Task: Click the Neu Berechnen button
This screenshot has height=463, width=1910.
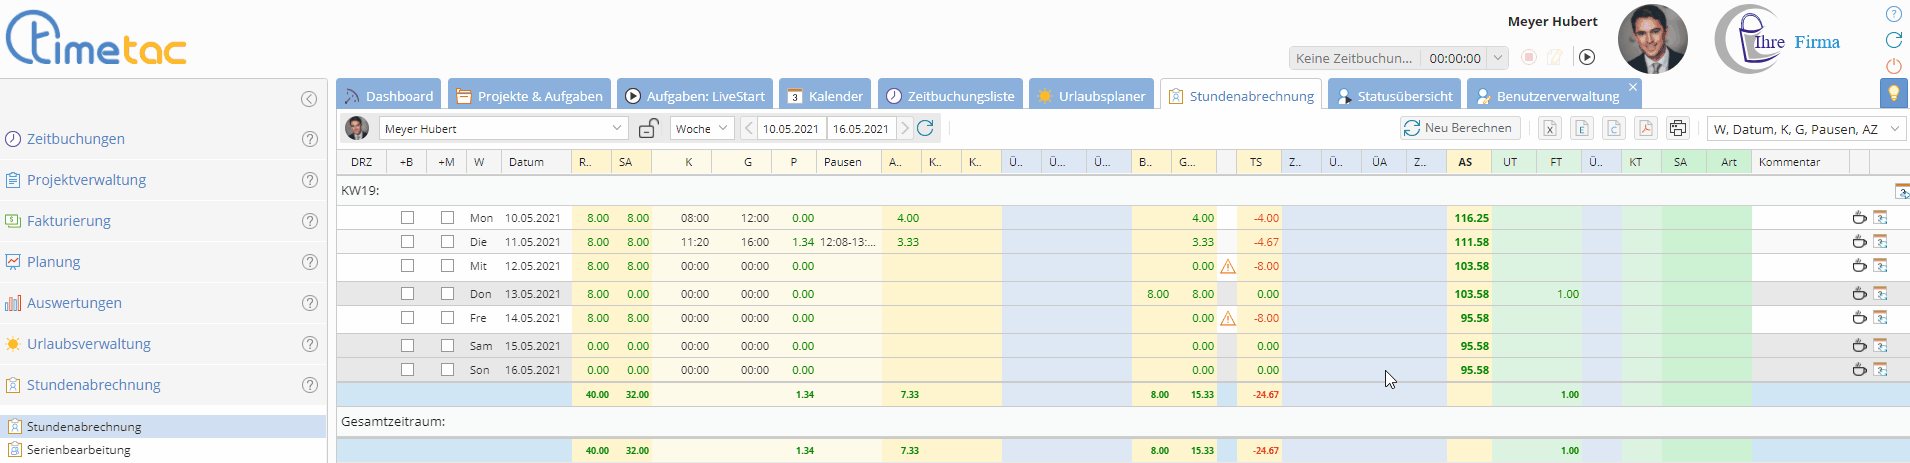Action: (1460, 128)
